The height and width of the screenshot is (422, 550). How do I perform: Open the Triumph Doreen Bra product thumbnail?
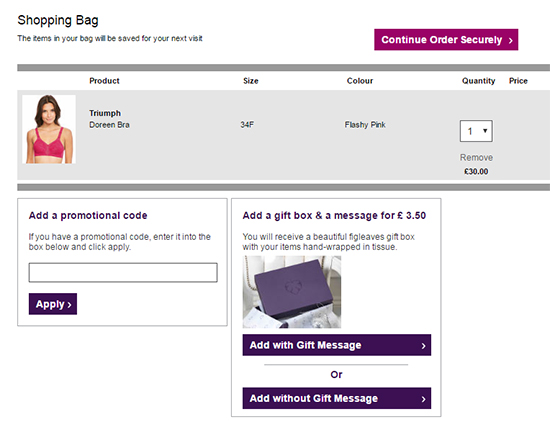(x=49, y=129)
